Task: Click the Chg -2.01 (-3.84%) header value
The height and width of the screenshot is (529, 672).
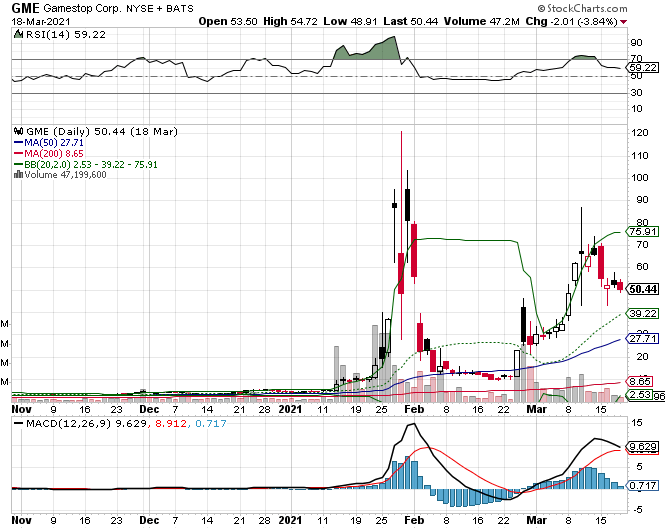Action: click(572, 21)
